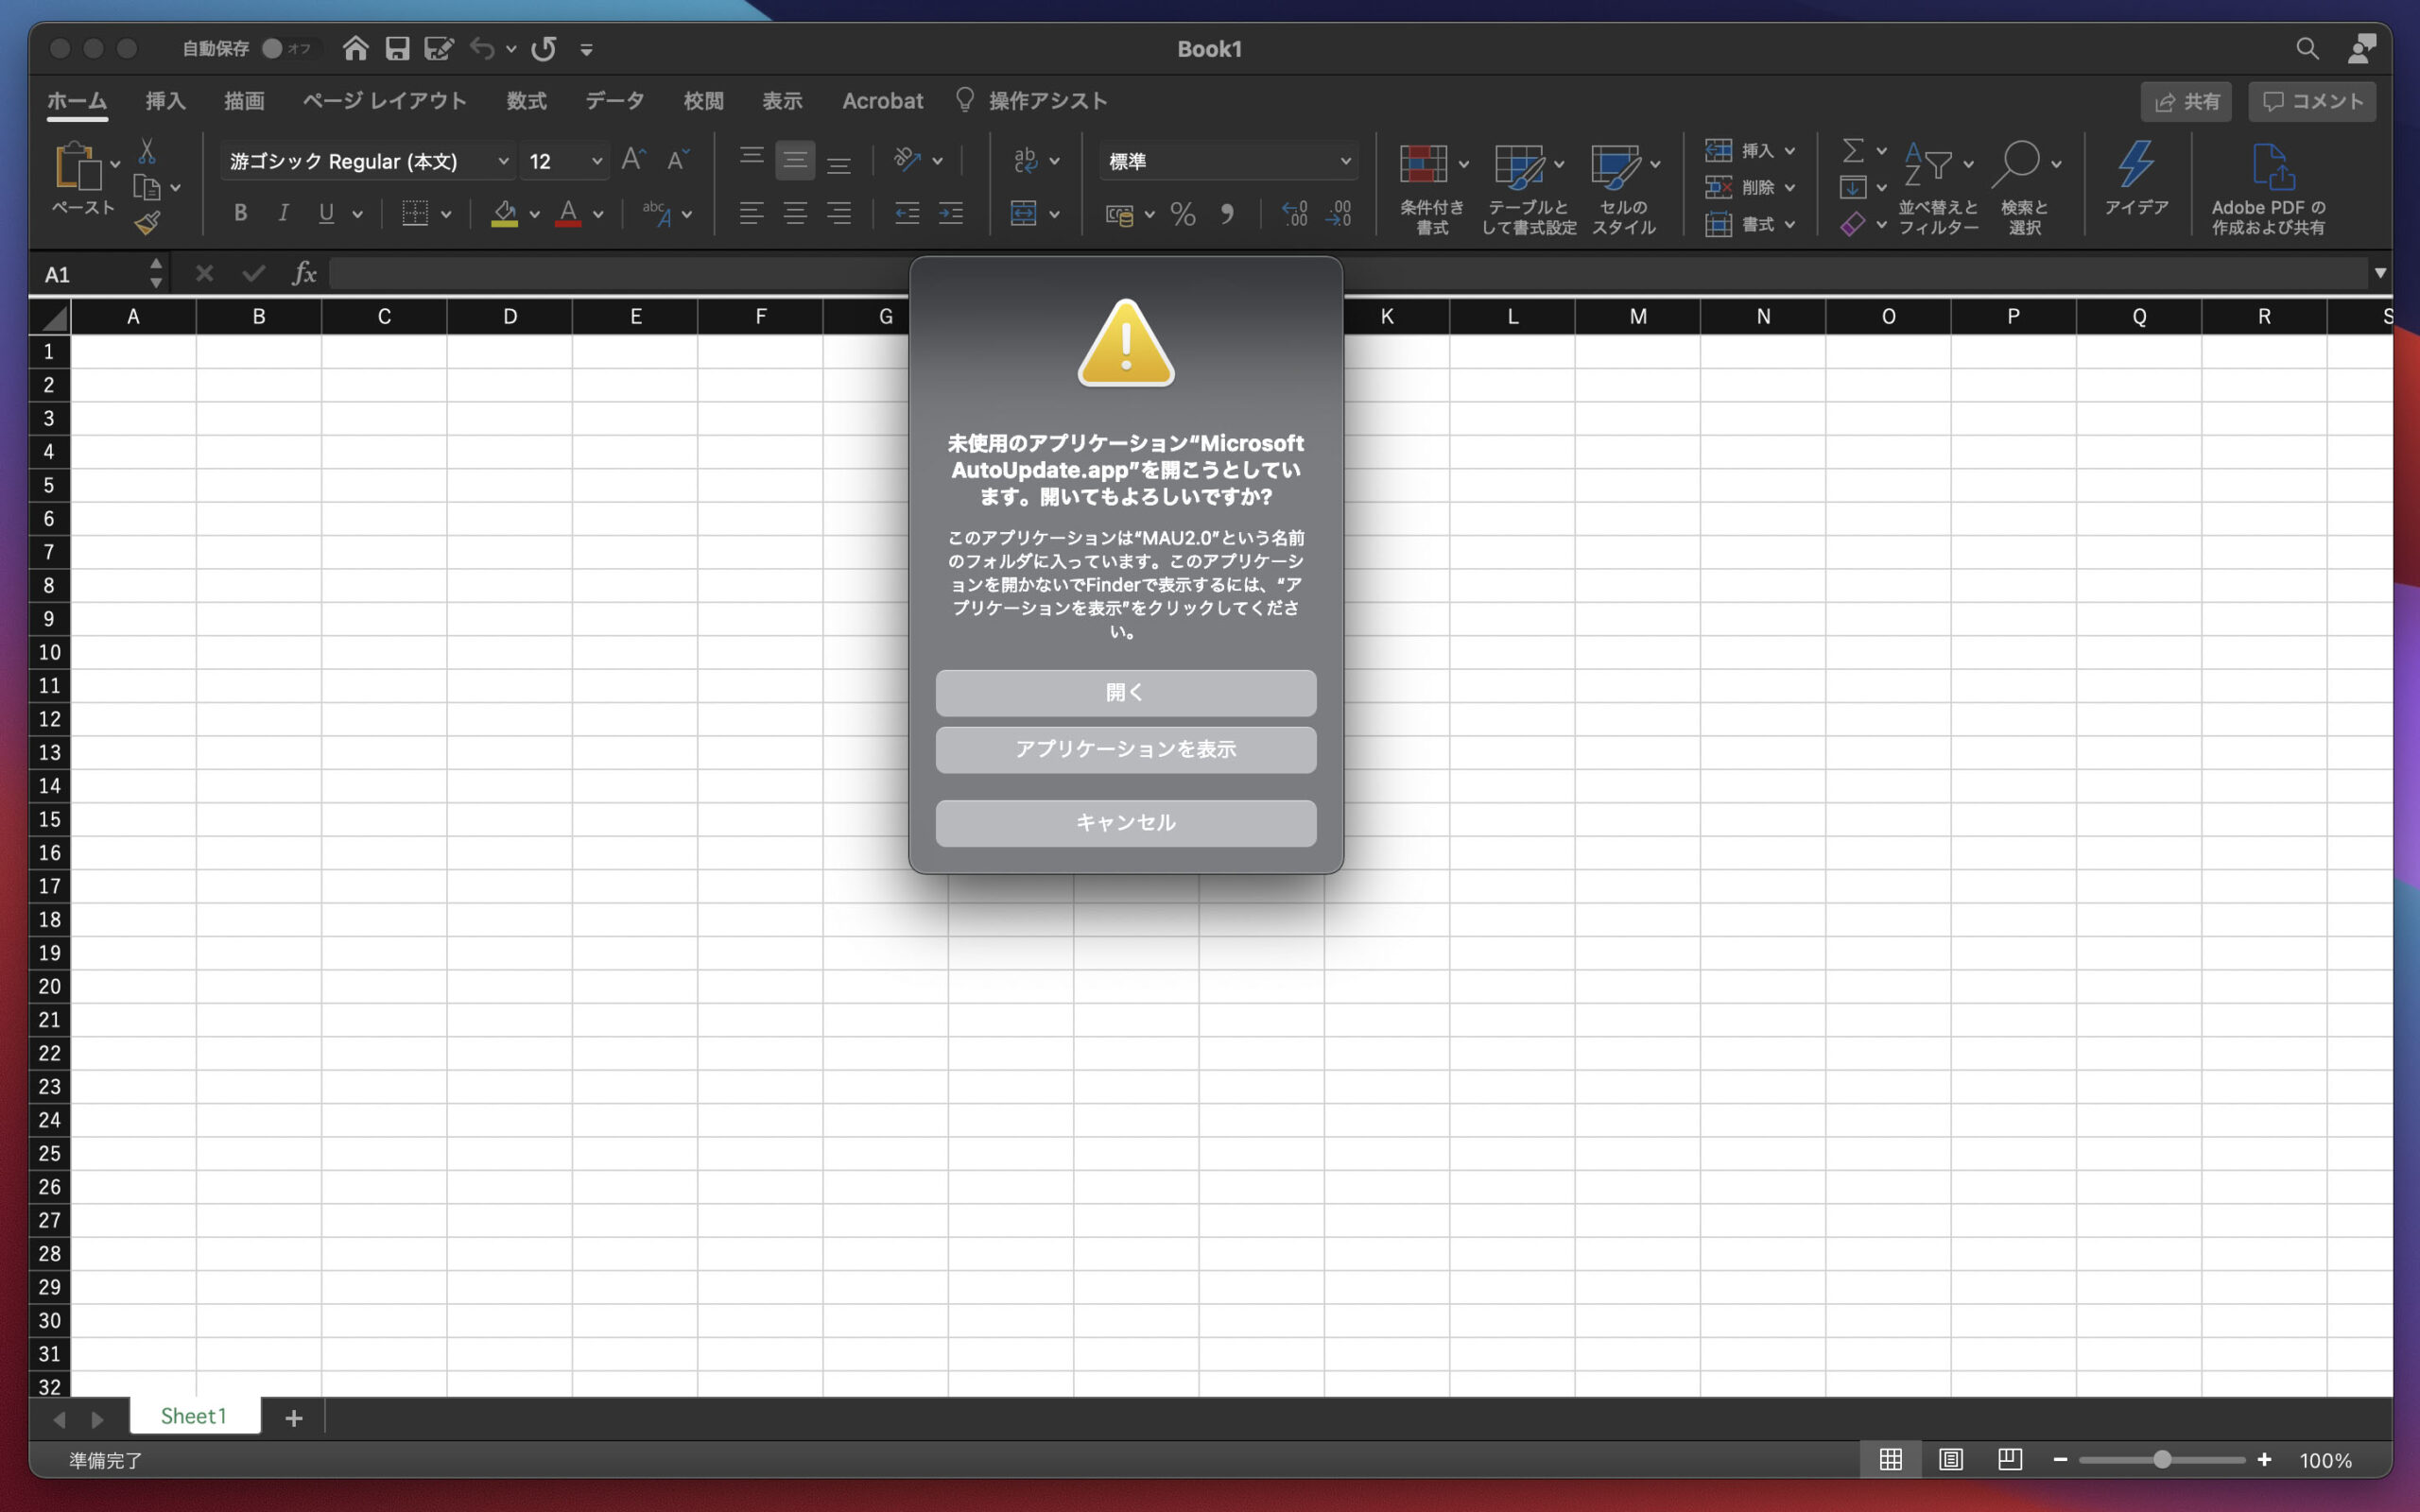Open the font name dropdown
Image resolution: width=2420 pixels, height=1512 pixels.
point(503,161)
